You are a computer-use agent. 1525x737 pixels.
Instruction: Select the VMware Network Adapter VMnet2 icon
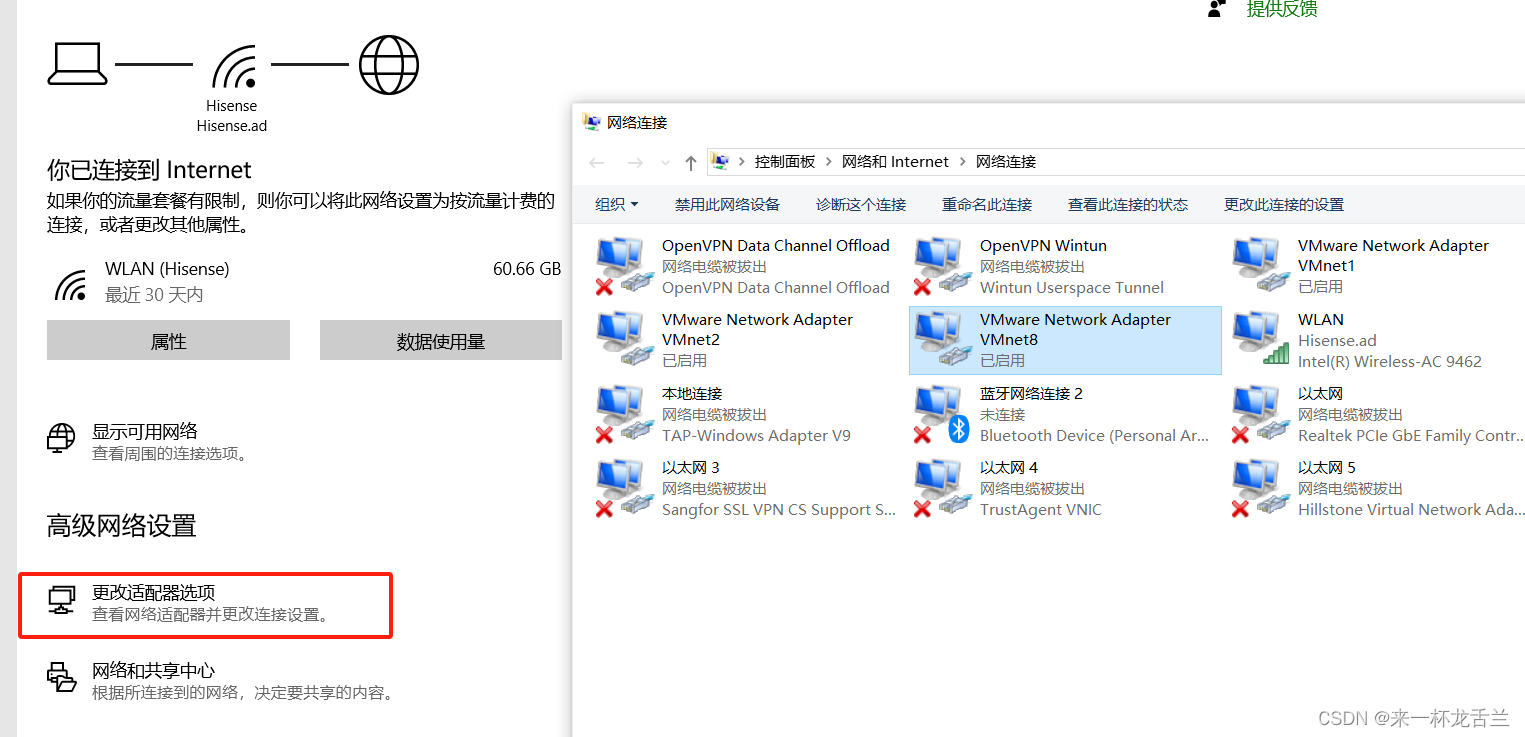coord(625,340)
